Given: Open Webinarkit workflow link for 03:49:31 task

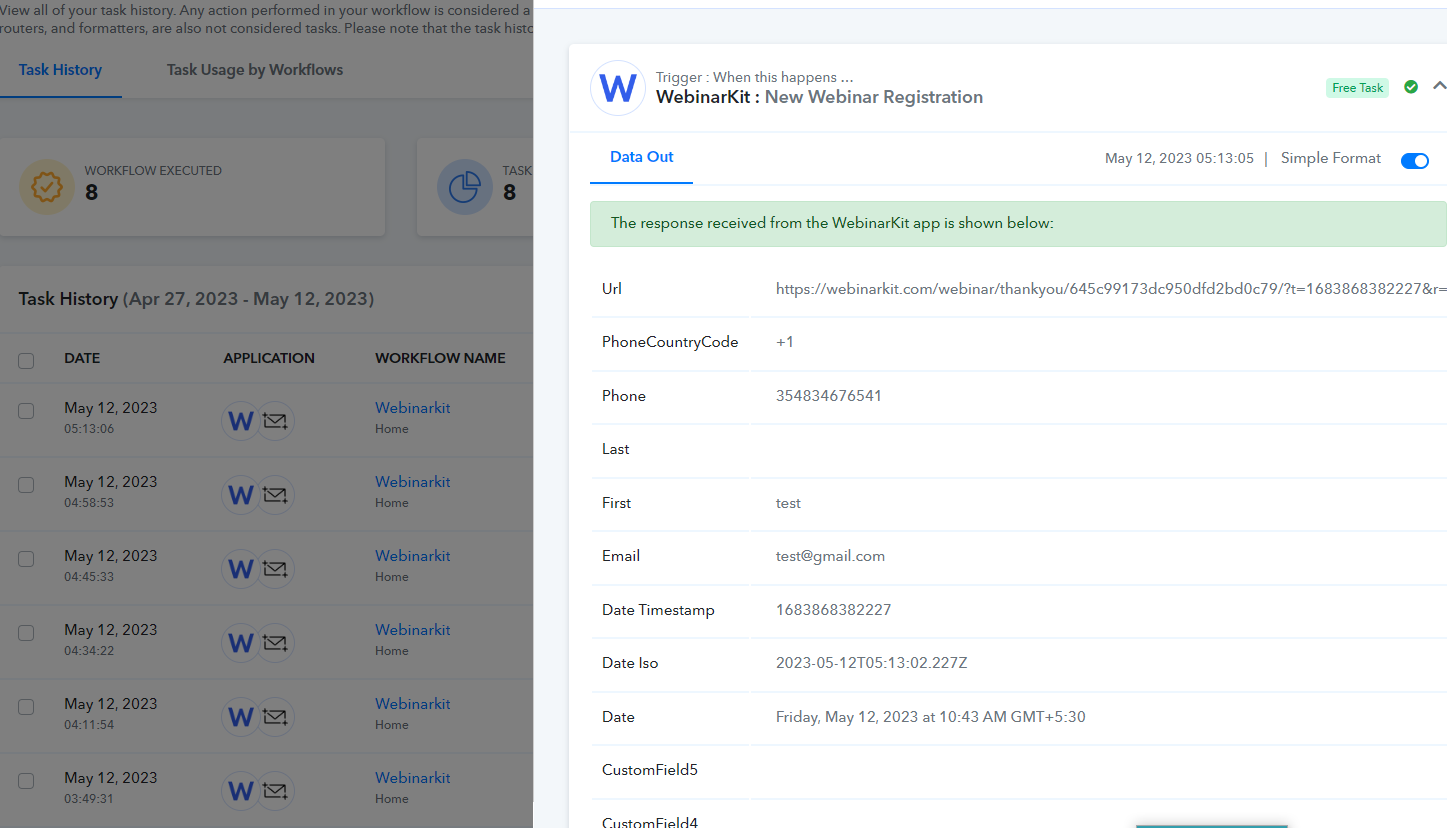Looking at the screenshot, I should tap(413, 778).
